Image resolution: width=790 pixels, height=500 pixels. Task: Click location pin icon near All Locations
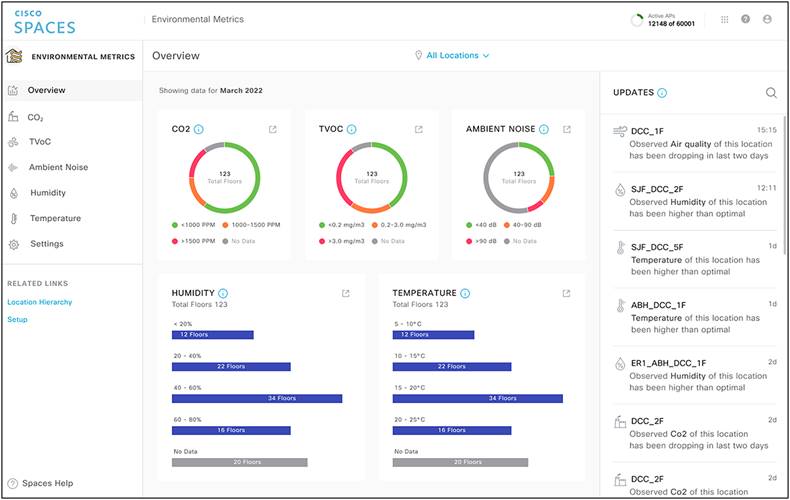(x=418, y=55)
